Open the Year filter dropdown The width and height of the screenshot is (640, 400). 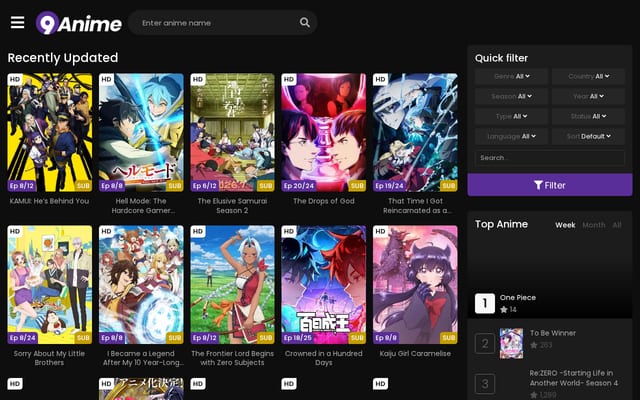pyautogui.click(x=588, y=96)
